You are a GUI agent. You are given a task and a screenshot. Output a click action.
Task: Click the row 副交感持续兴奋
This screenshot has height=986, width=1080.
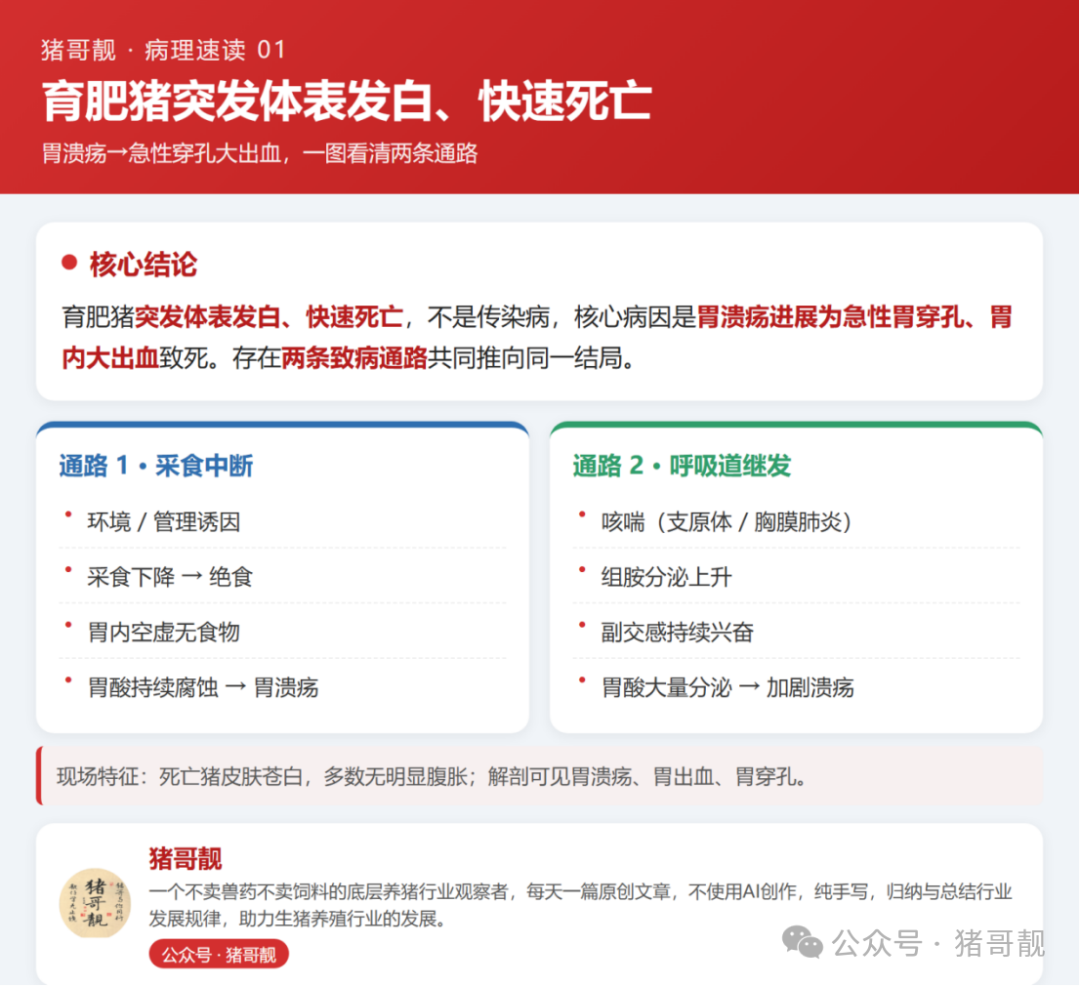point(796,632)
